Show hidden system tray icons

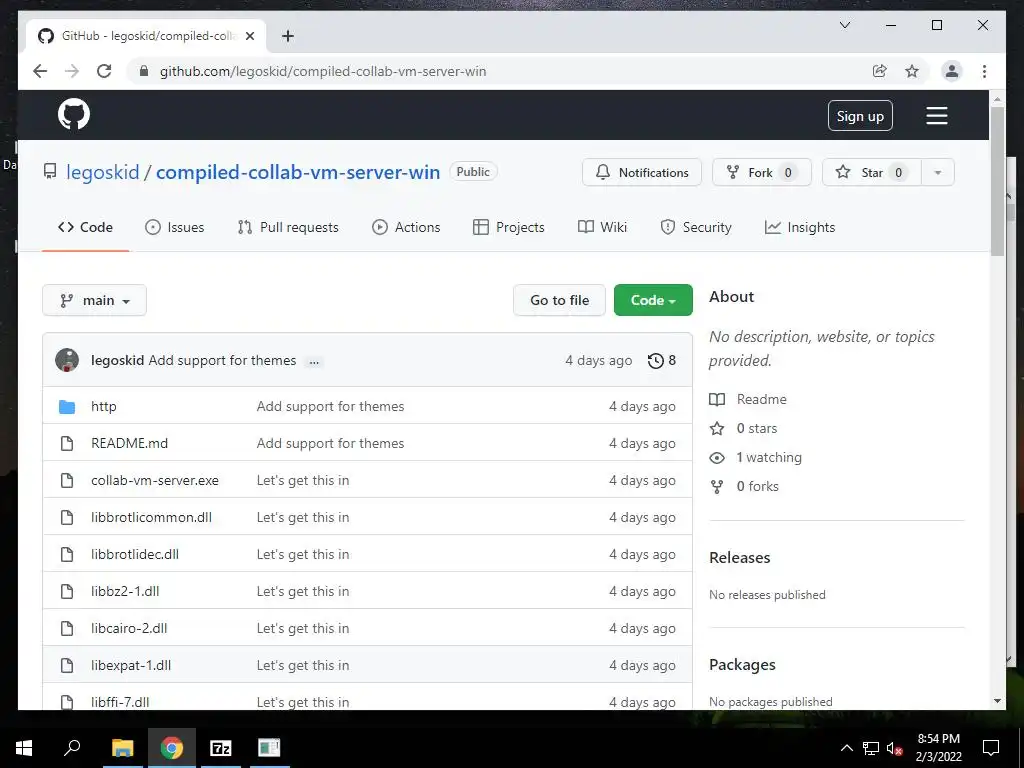click(846, 748)
